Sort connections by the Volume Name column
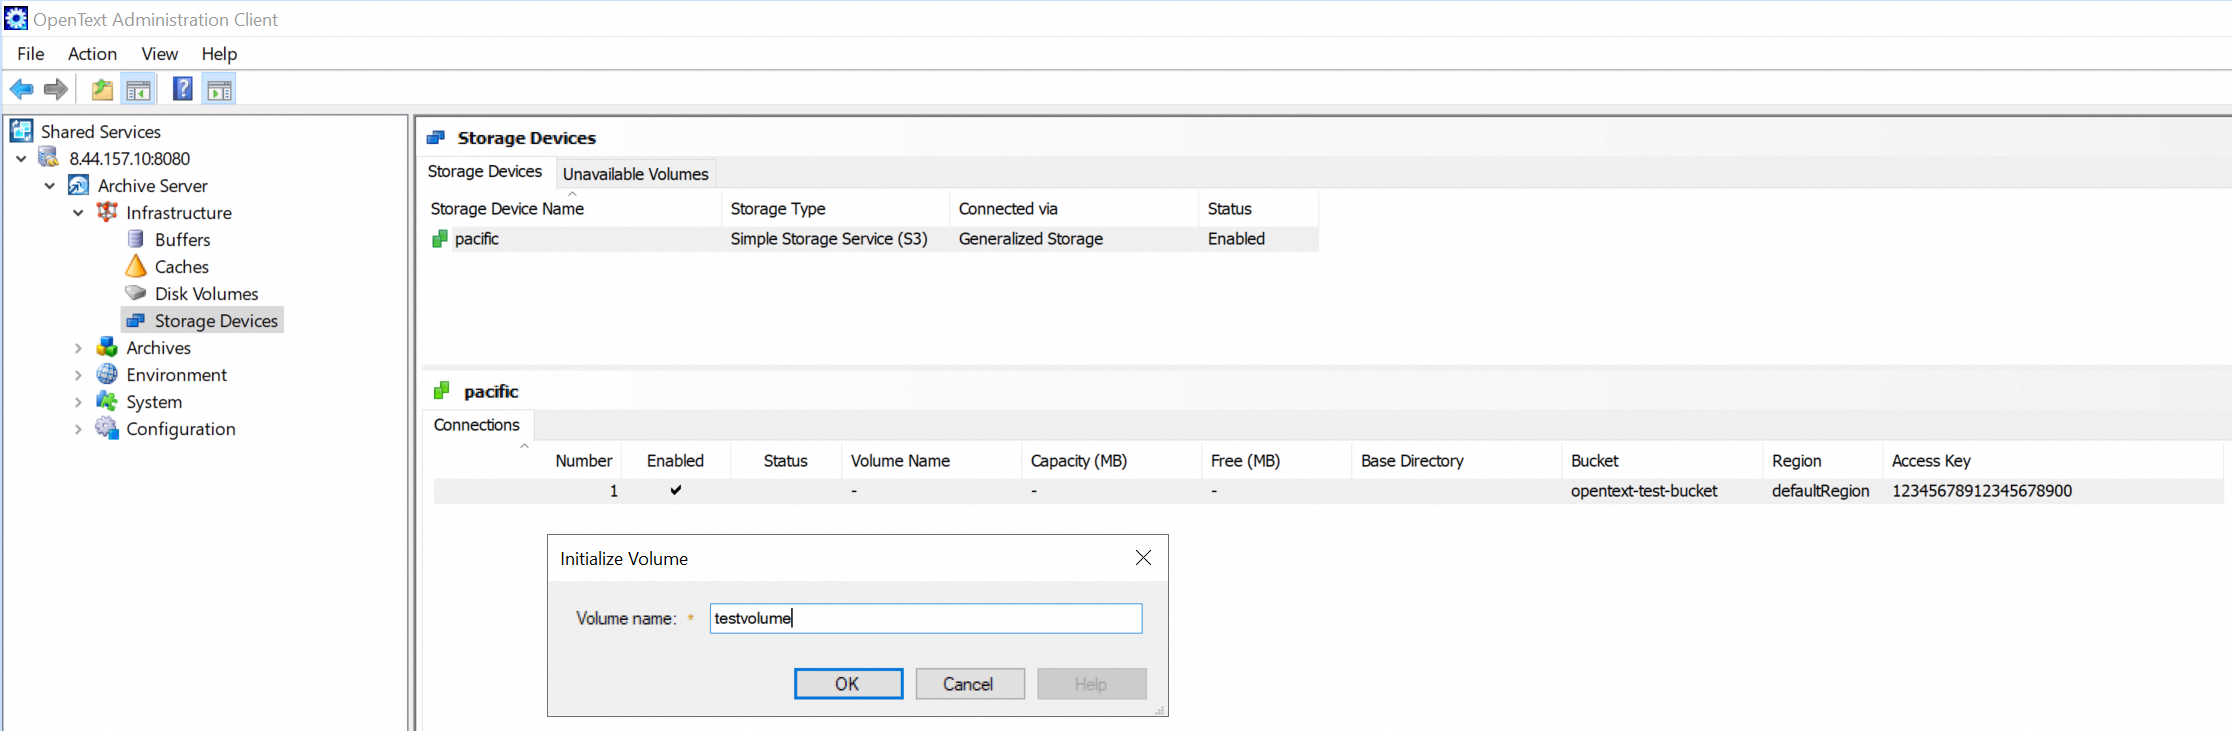The width and height of the screenshot is (2232, 731). (x=931, y=461)
